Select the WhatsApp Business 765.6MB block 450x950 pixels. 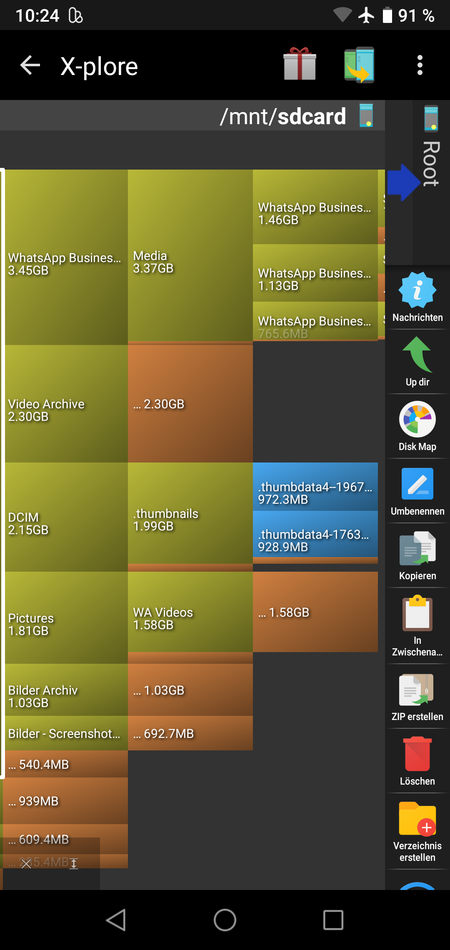coord(315,321)
